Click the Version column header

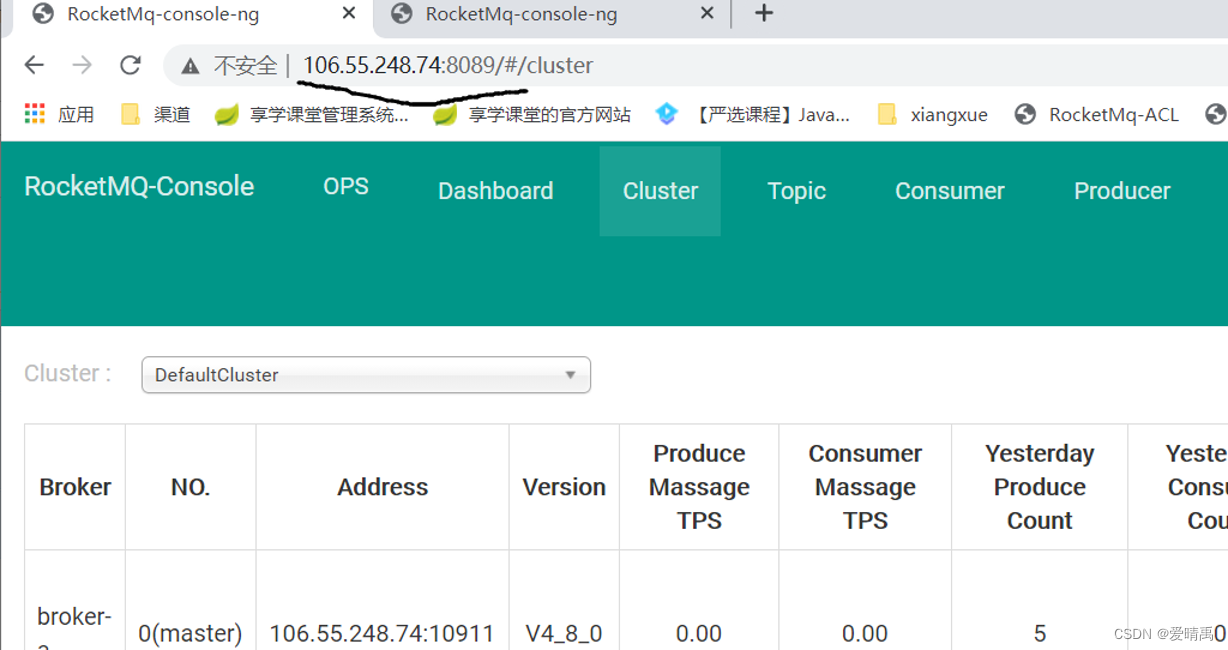(x=564, y=487)
